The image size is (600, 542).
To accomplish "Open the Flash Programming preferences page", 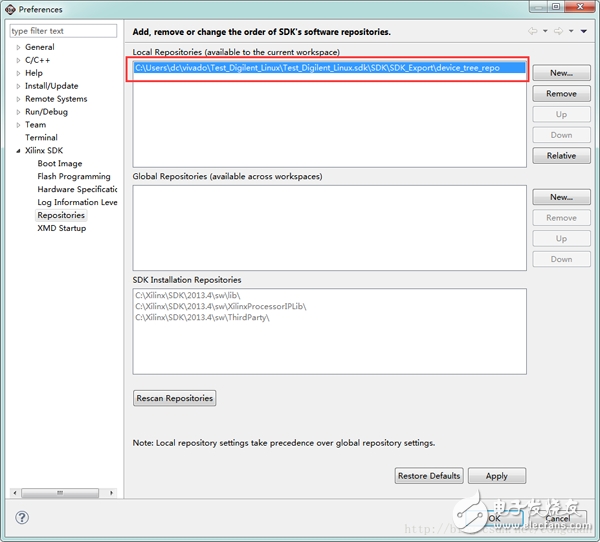I will click(x=74, y=176).
